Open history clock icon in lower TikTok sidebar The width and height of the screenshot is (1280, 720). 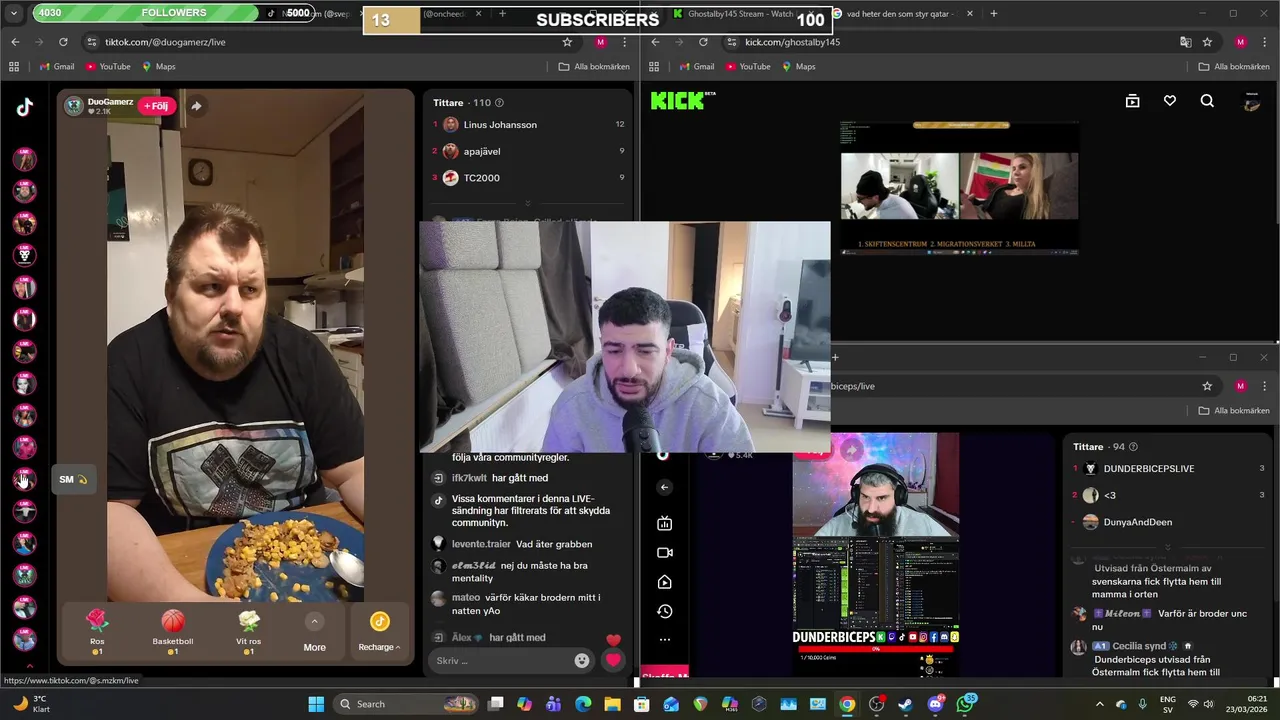click(x=664, y=611)
